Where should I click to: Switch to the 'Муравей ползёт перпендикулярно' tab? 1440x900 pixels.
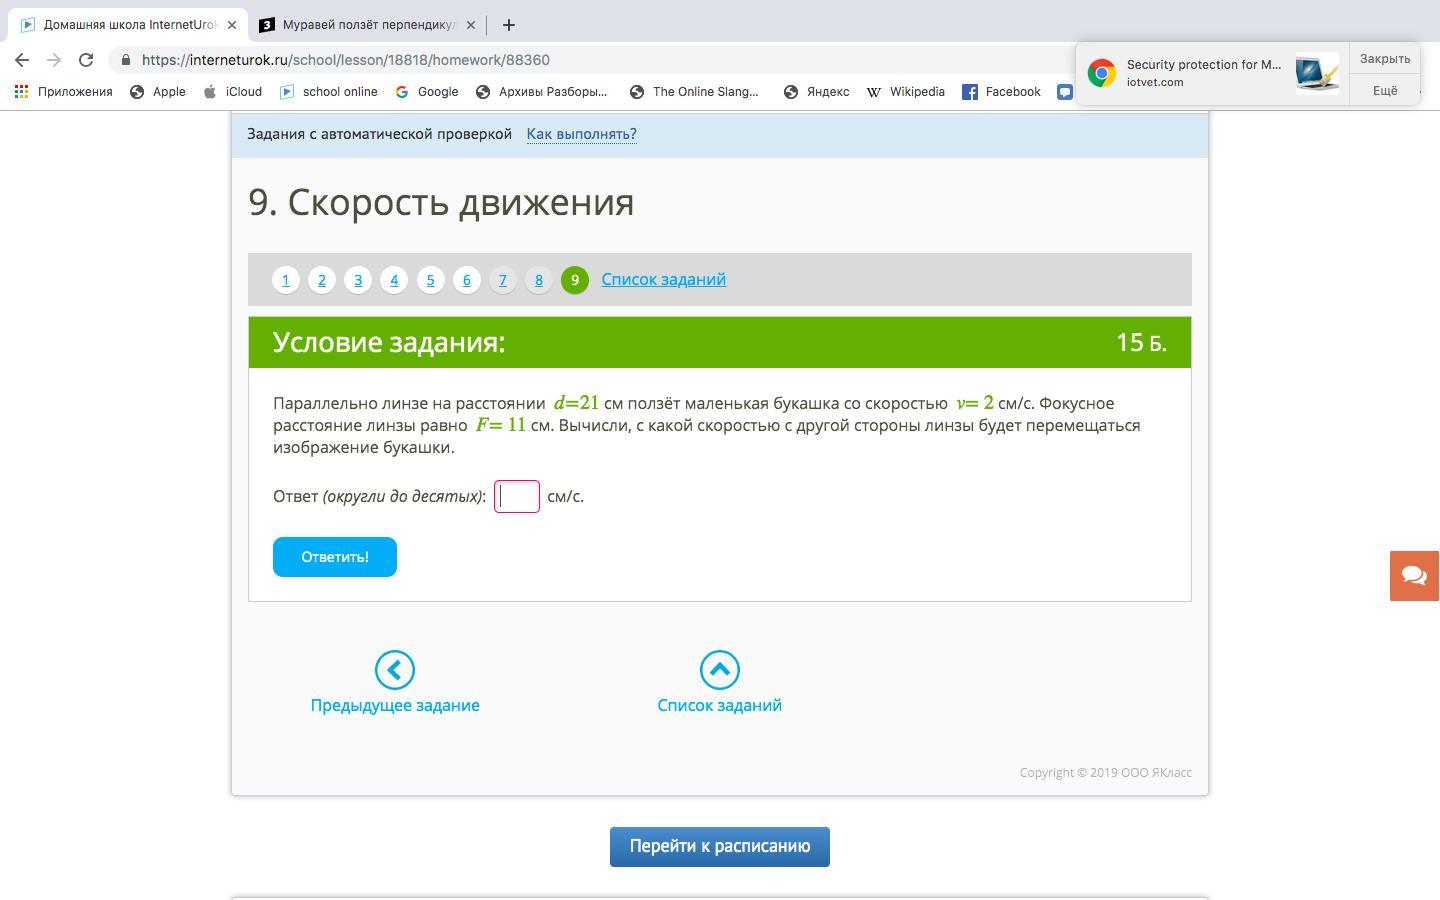pos(369,25)
